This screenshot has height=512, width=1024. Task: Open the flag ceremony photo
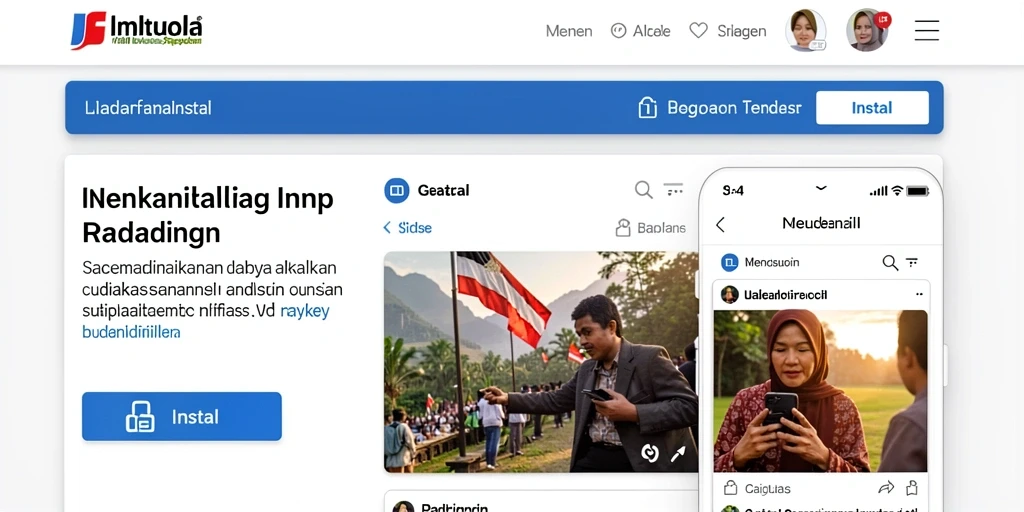[x=541, y=362]
